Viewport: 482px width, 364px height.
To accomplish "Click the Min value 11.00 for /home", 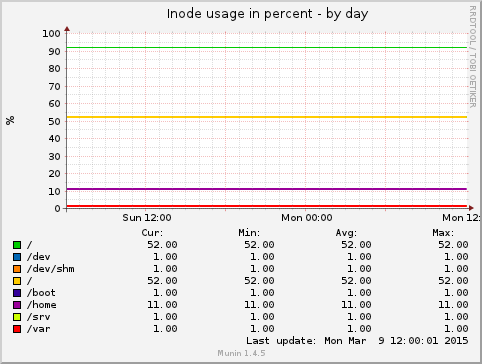I will point(259,305).
